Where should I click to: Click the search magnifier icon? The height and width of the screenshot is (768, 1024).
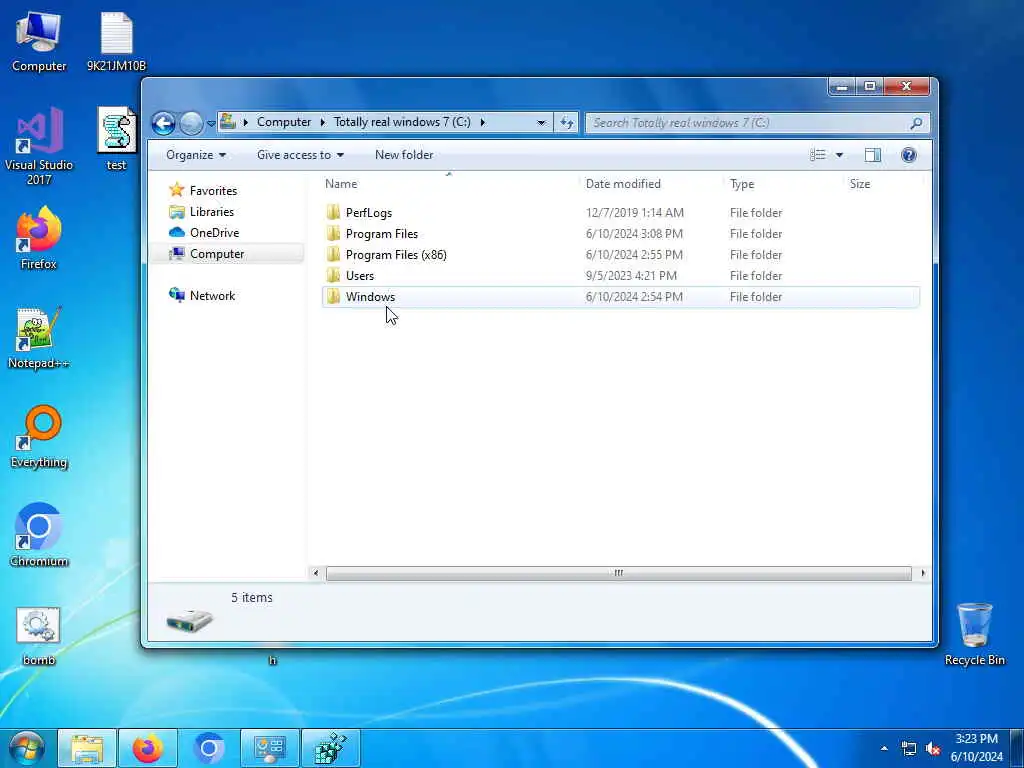[x=916, y=123]
